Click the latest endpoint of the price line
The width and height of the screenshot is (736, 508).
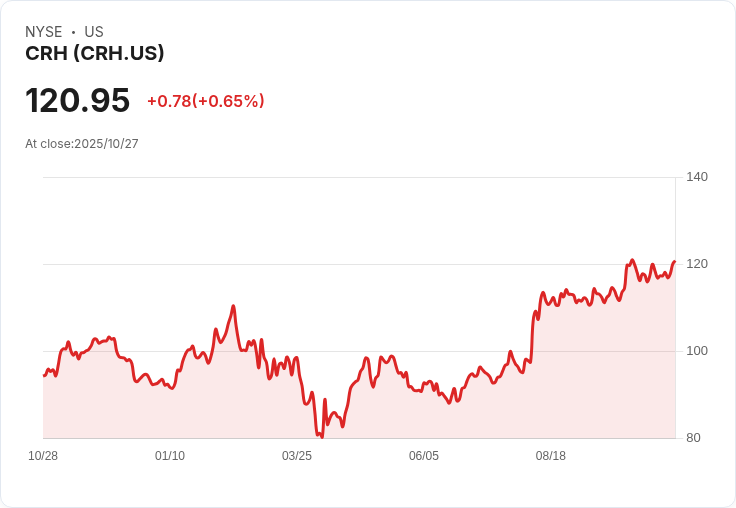click(x=675, y=262)
